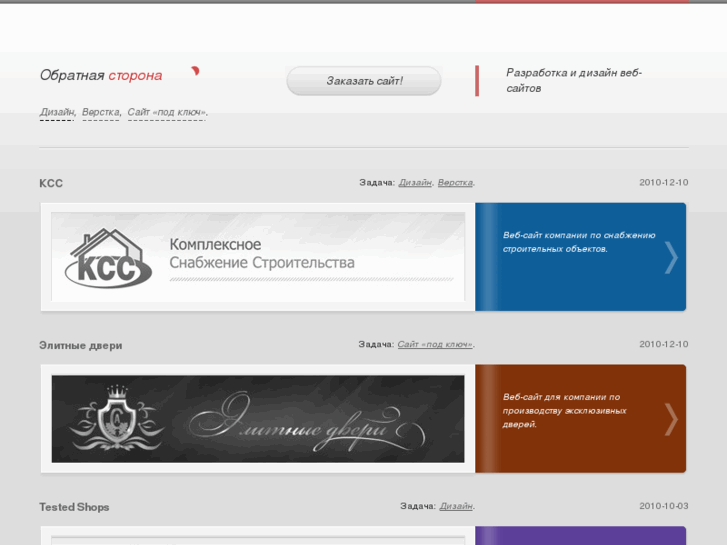This screenshot has height=545, width=727.
Task: Select the 'Верстка' filter under the logo
Action: [x=101, y=112]
